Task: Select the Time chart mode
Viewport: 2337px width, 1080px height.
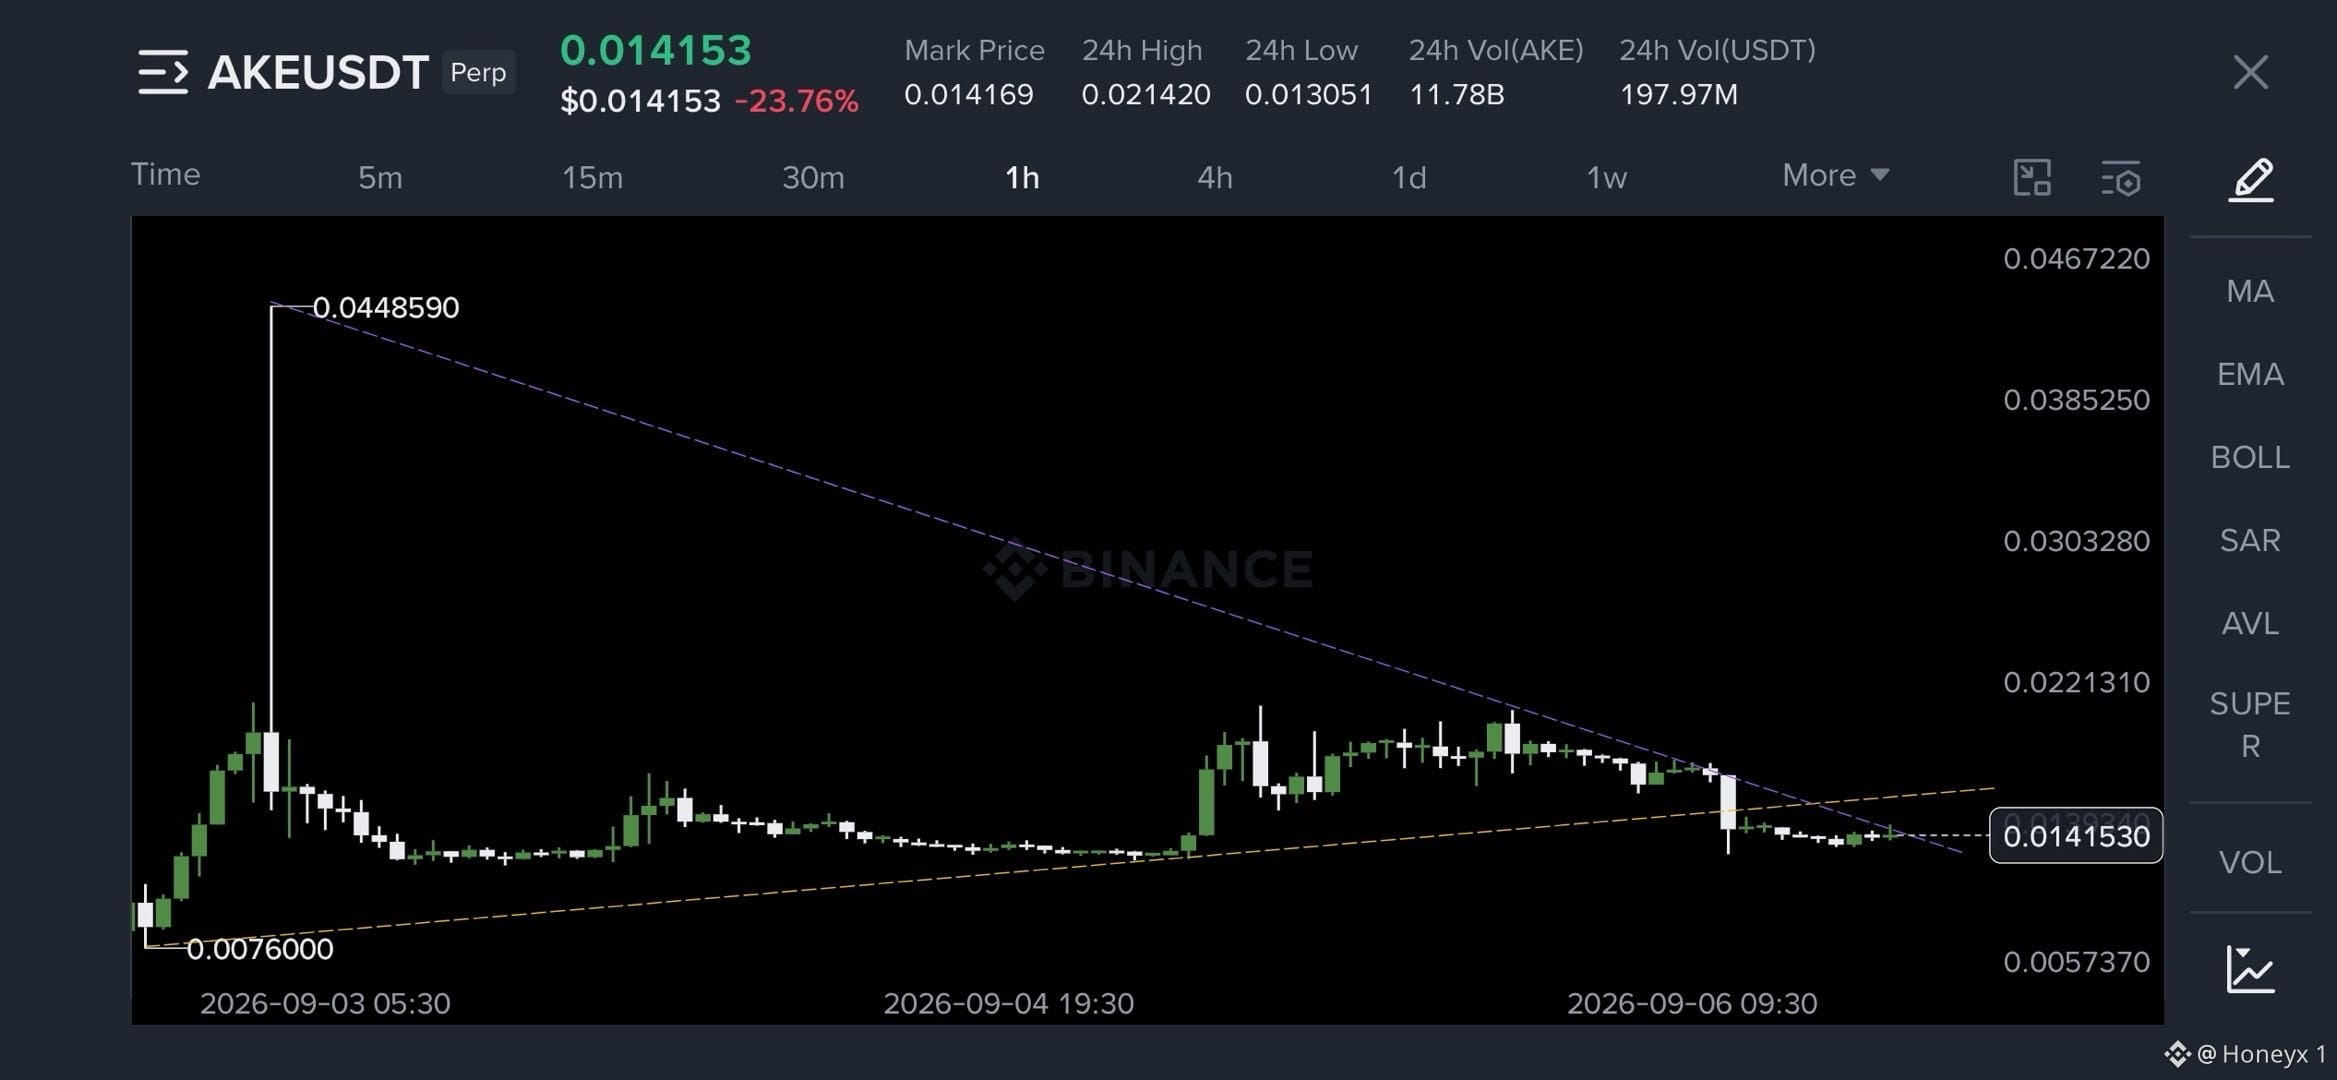Action: point(166,174)
